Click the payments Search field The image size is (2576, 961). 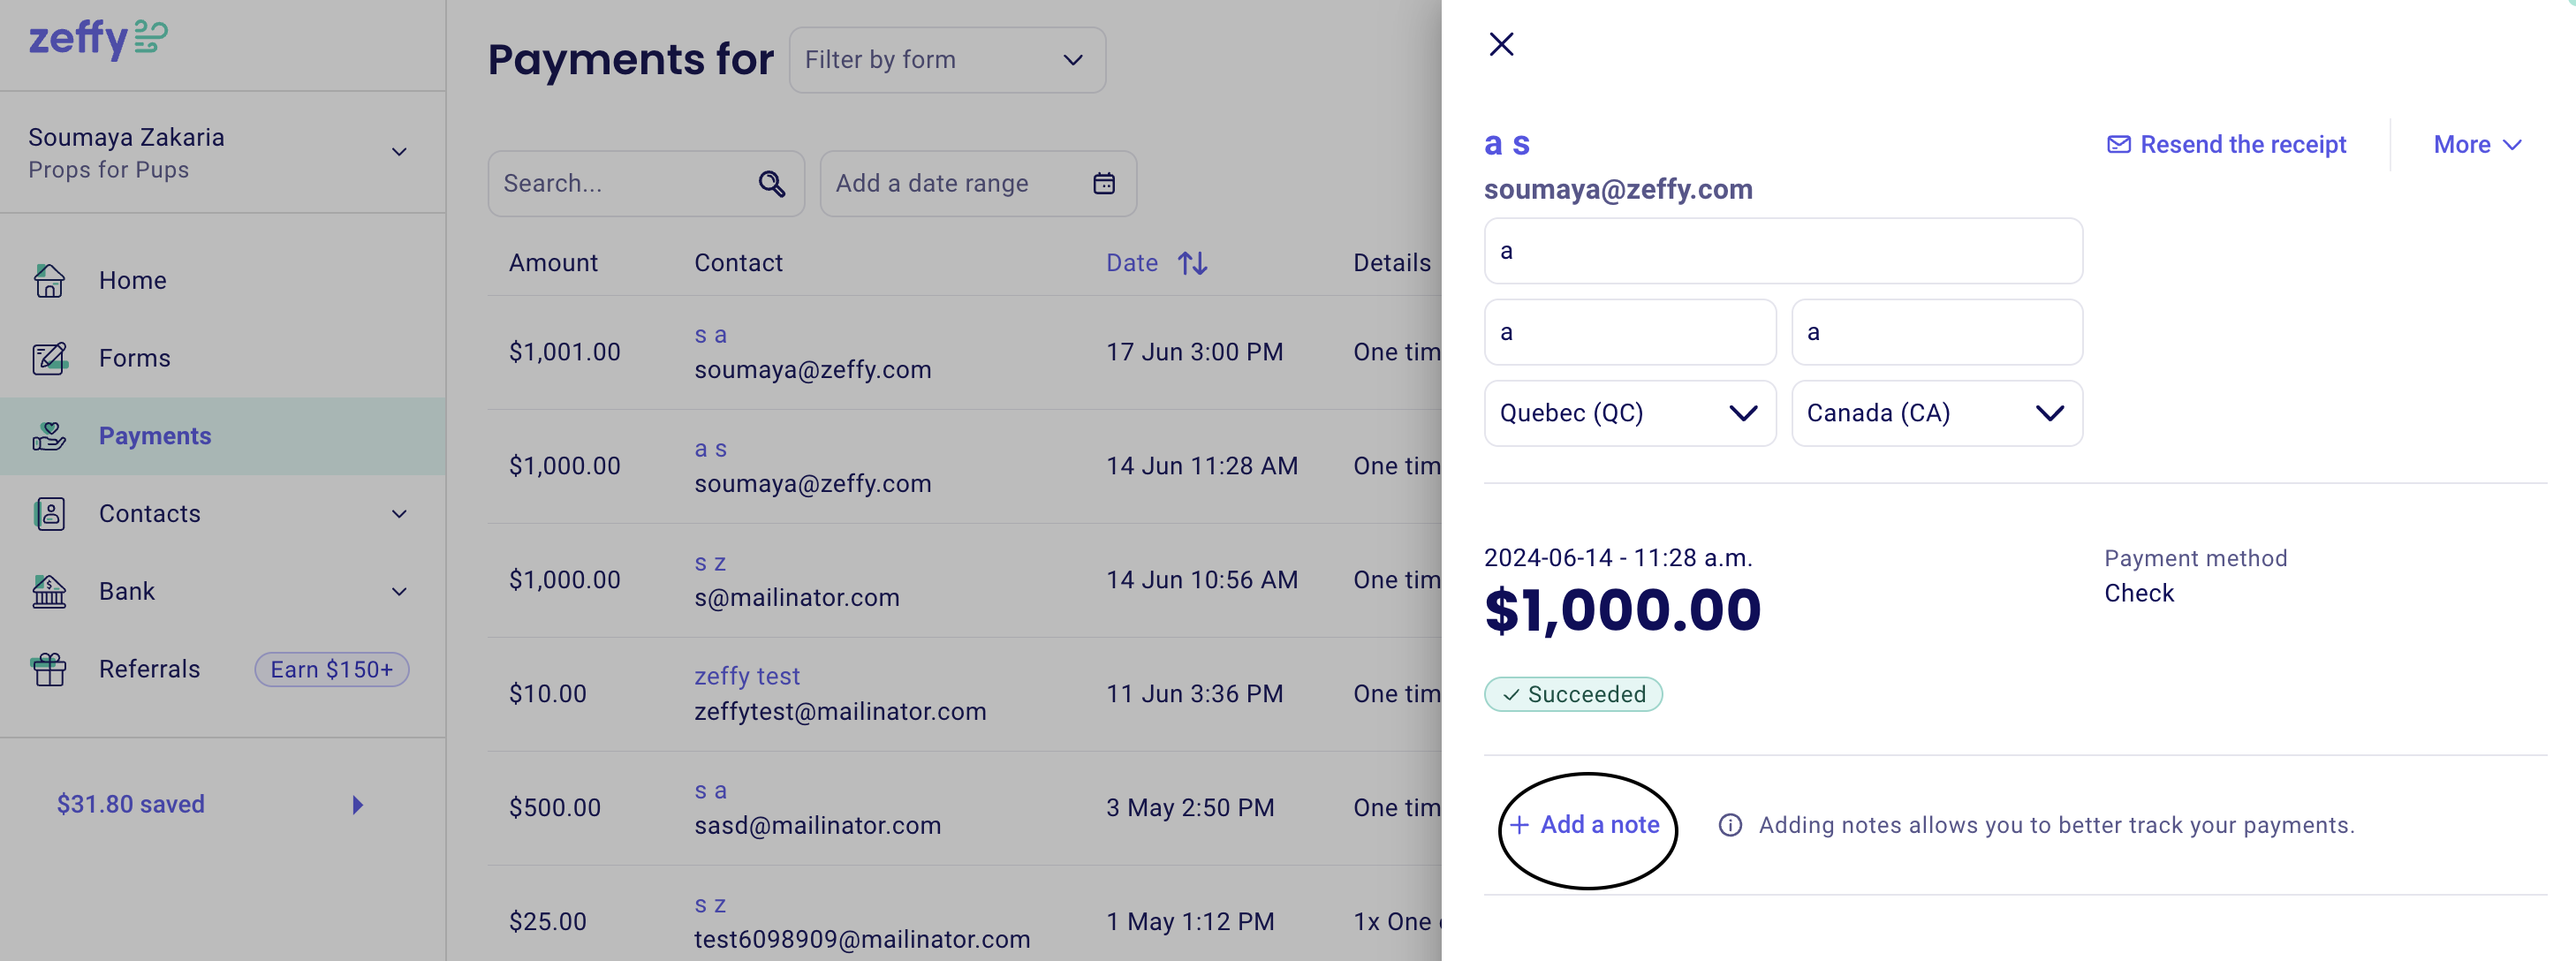tap(622, 184)
